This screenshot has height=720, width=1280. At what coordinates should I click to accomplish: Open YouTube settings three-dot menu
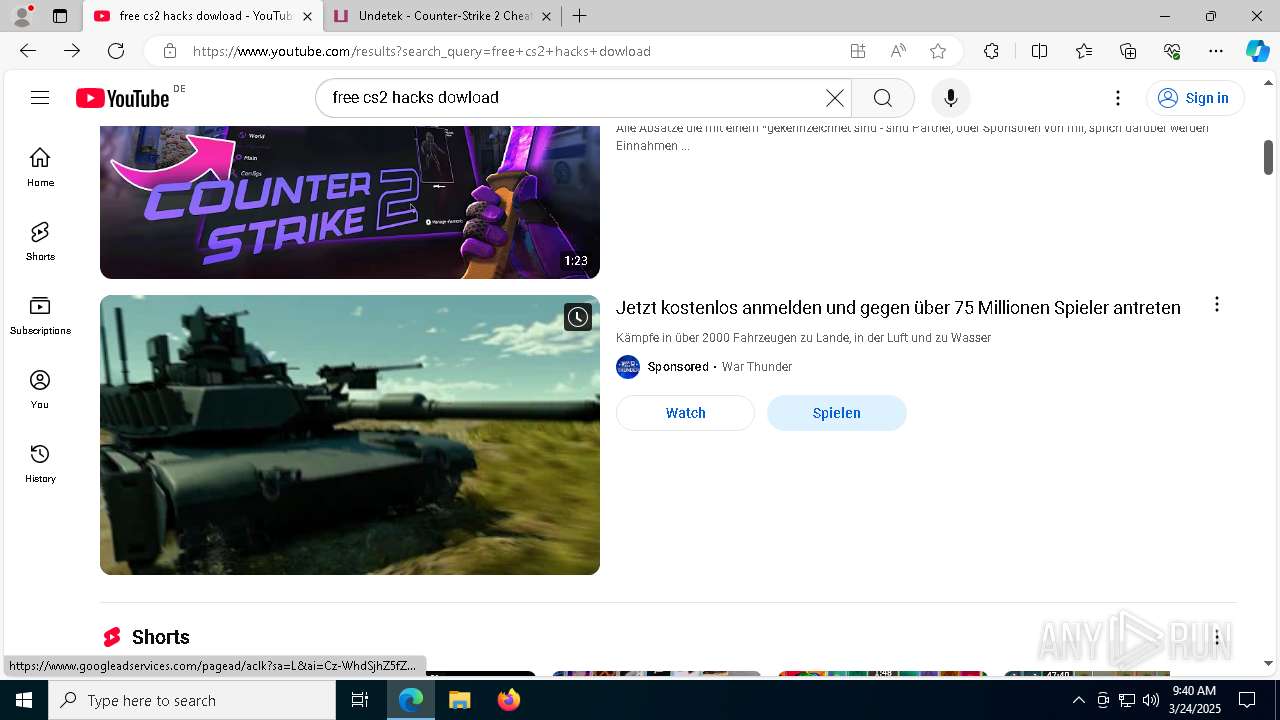coord(1118,97)
